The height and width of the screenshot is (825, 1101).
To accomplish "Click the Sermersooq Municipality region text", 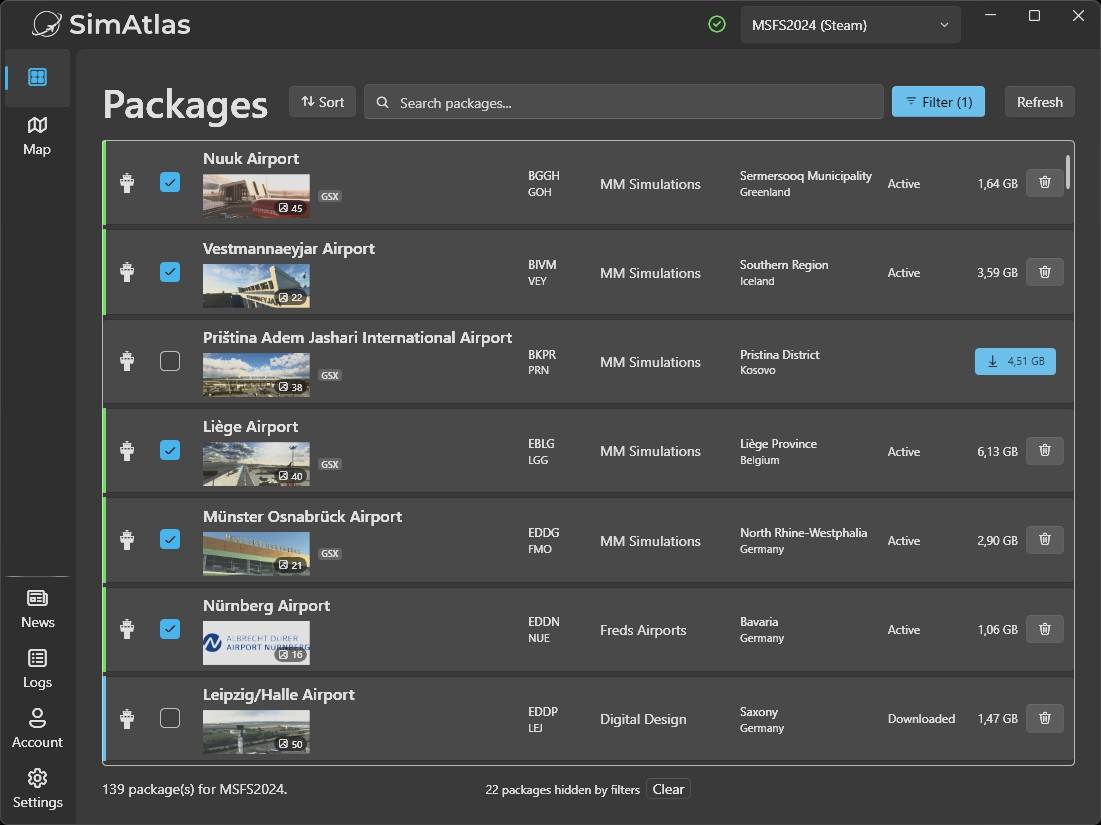I will point(805,176).
